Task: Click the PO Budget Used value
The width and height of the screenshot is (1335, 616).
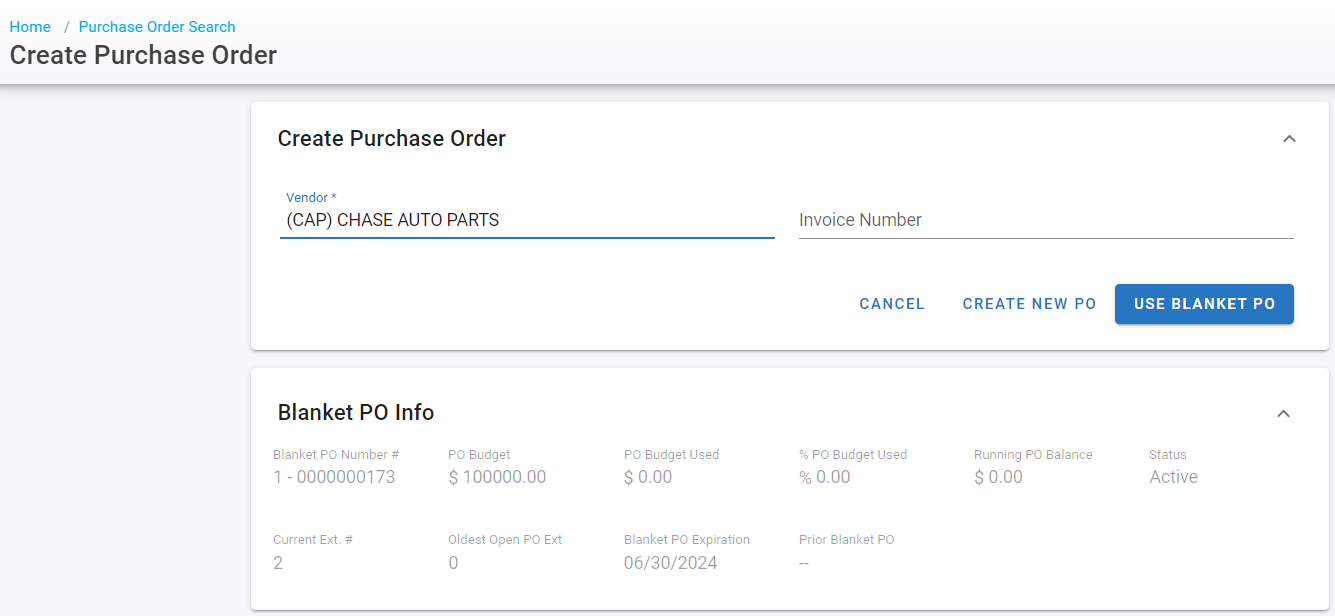Action: [648, 477]
